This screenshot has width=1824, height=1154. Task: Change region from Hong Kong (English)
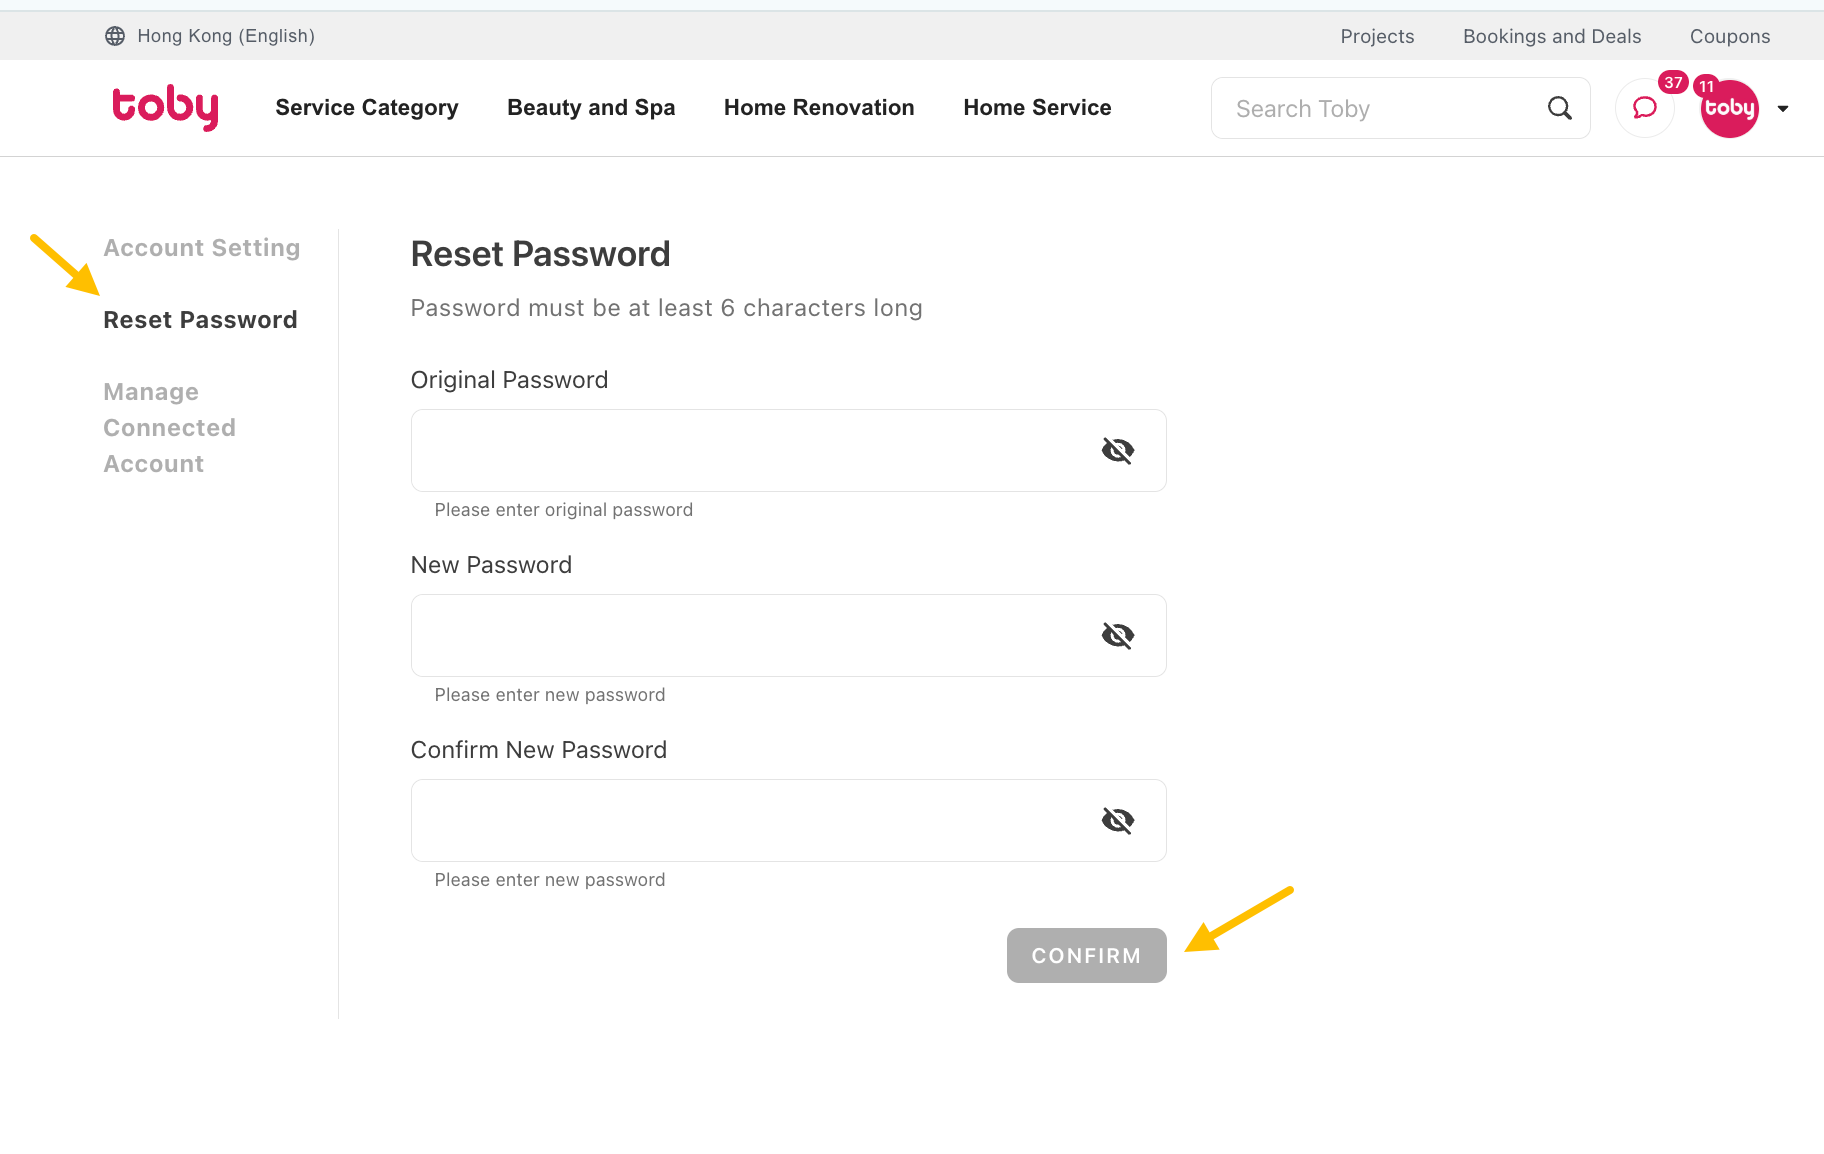(x=226, y=36)
